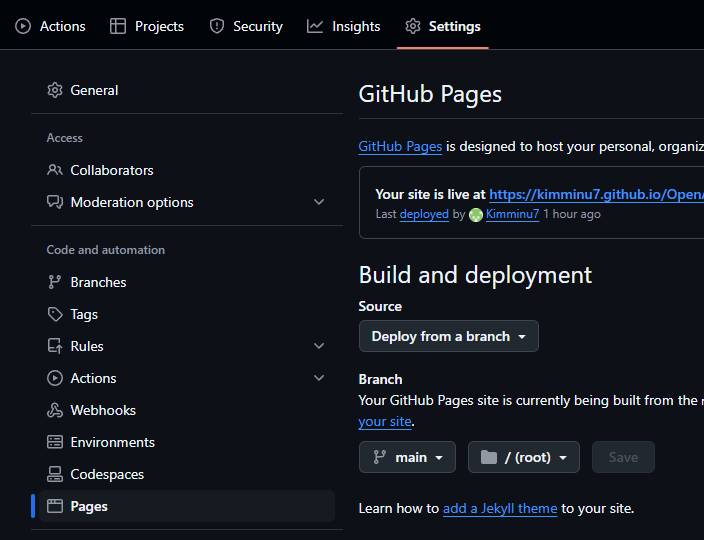Open Kimminu7 user profile link

(x=512, y=214)
